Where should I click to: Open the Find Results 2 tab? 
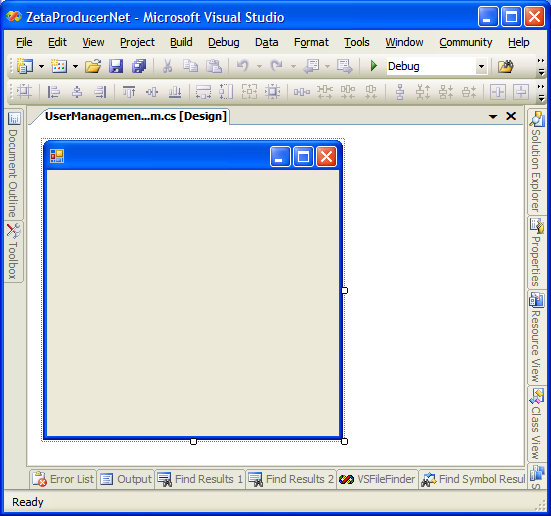(x=291, y=479)
